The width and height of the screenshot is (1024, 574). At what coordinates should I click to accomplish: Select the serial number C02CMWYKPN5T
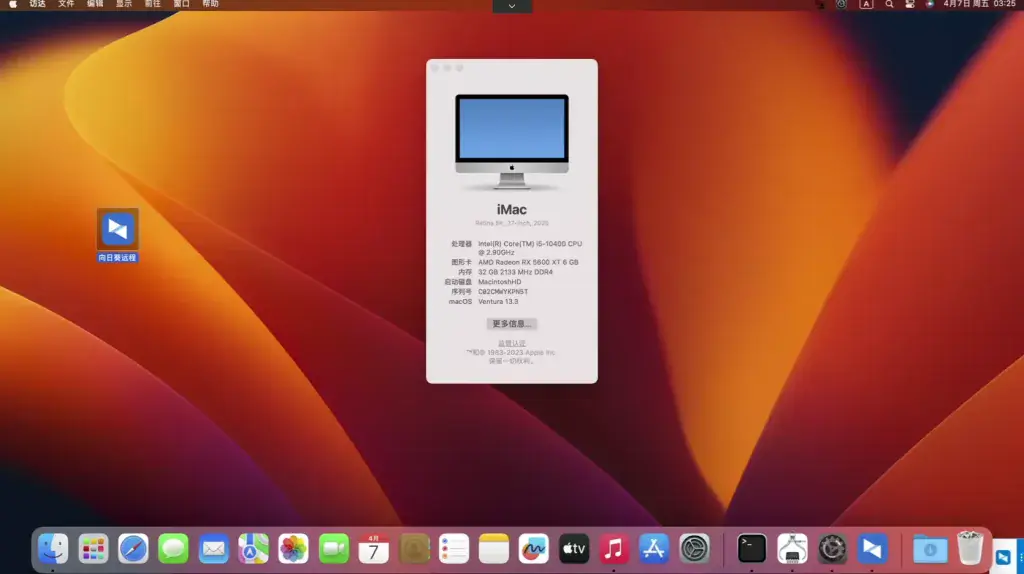click(502, 292)
